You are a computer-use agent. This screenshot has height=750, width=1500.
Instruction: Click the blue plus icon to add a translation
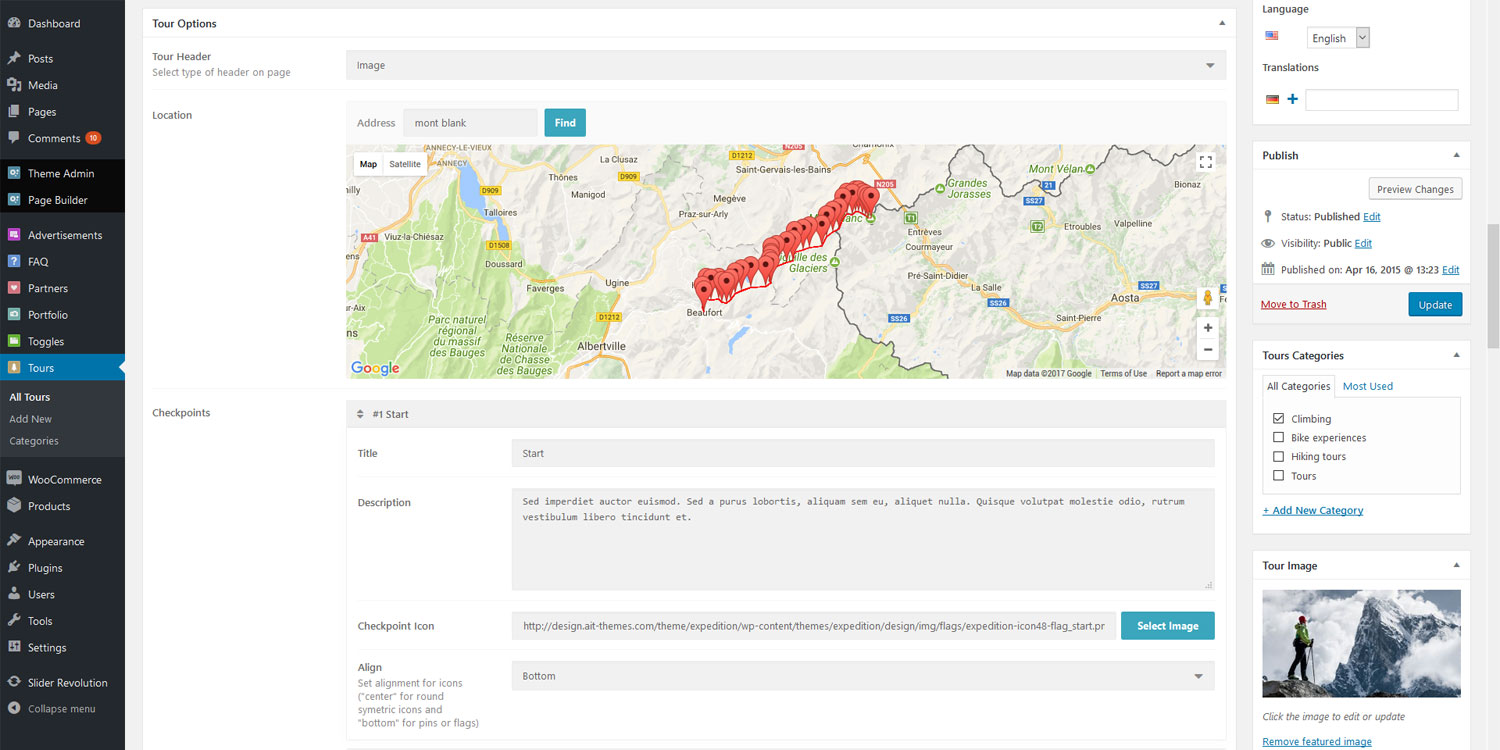click(x=1292, y=99)
